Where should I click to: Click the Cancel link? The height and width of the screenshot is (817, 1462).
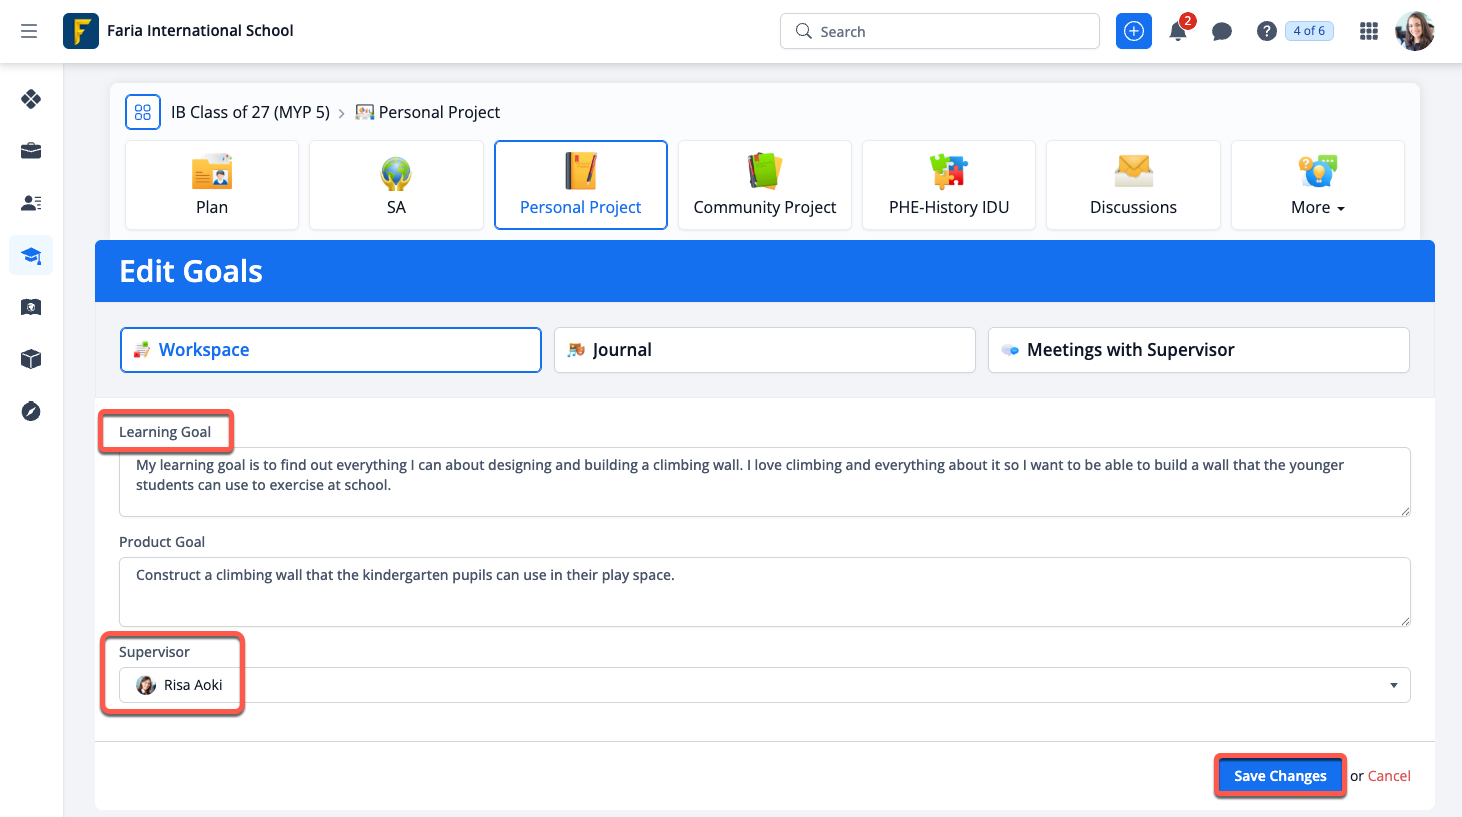pyautogui.click(x=1389, y=776)
